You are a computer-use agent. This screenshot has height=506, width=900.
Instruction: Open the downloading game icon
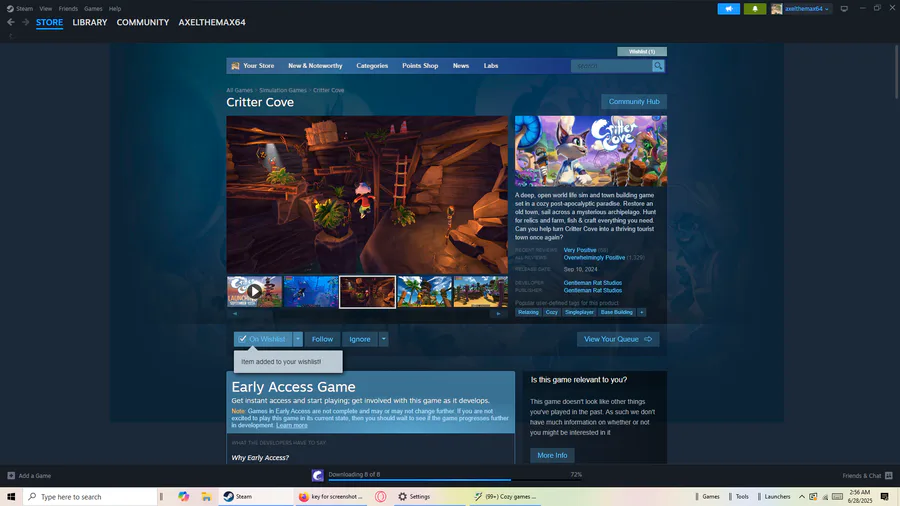[x=317, y=475]
